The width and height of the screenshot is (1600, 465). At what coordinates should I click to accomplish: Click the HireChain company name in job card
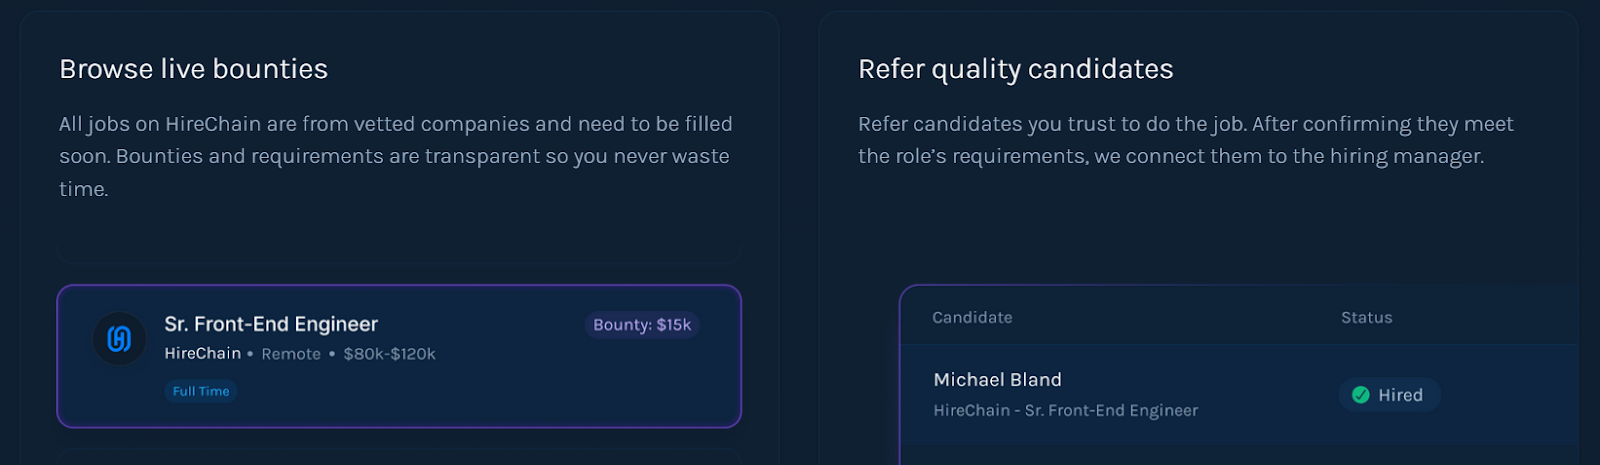coord(203,354)
